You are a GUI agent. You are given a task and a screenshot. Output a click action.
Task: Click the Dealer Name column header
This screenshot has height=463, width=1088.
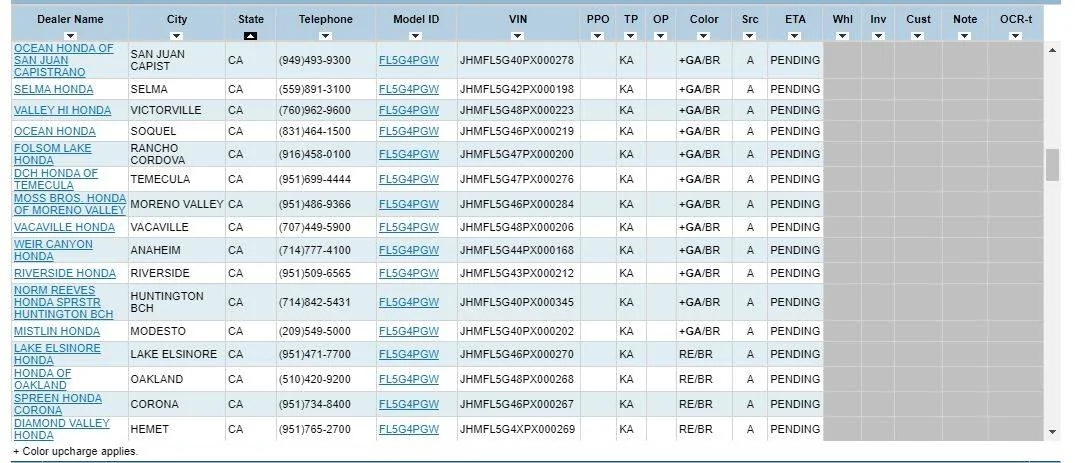click(x=70, y=19)
